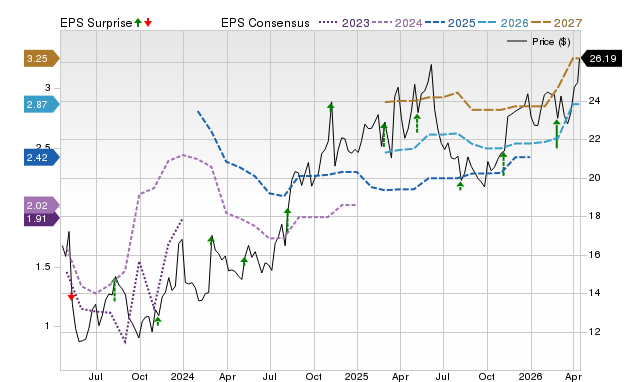Toggle the 2025 consensus series in the legend
Viewport: 640px width, 382px height.
(x=450, y=23)
